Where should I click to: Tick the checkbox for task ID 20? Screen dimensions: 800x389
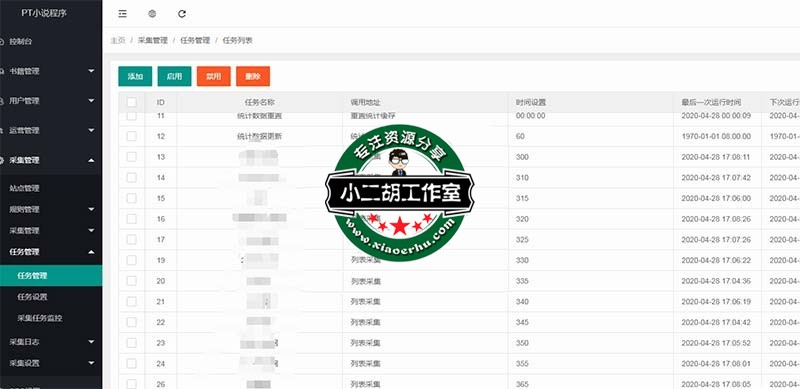(132, 281)
